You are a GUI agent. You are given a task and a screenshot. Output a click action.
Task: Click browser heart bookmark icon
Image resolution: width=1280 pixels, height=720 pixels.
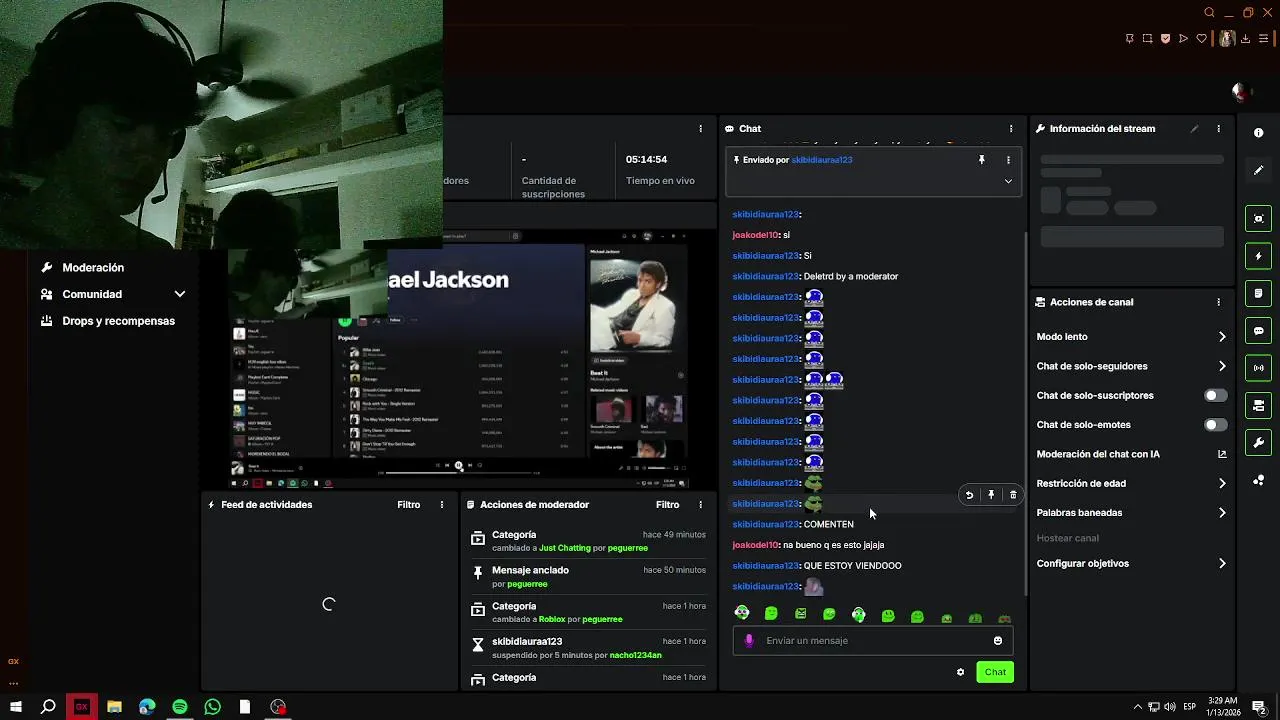tap(1201, 39)
